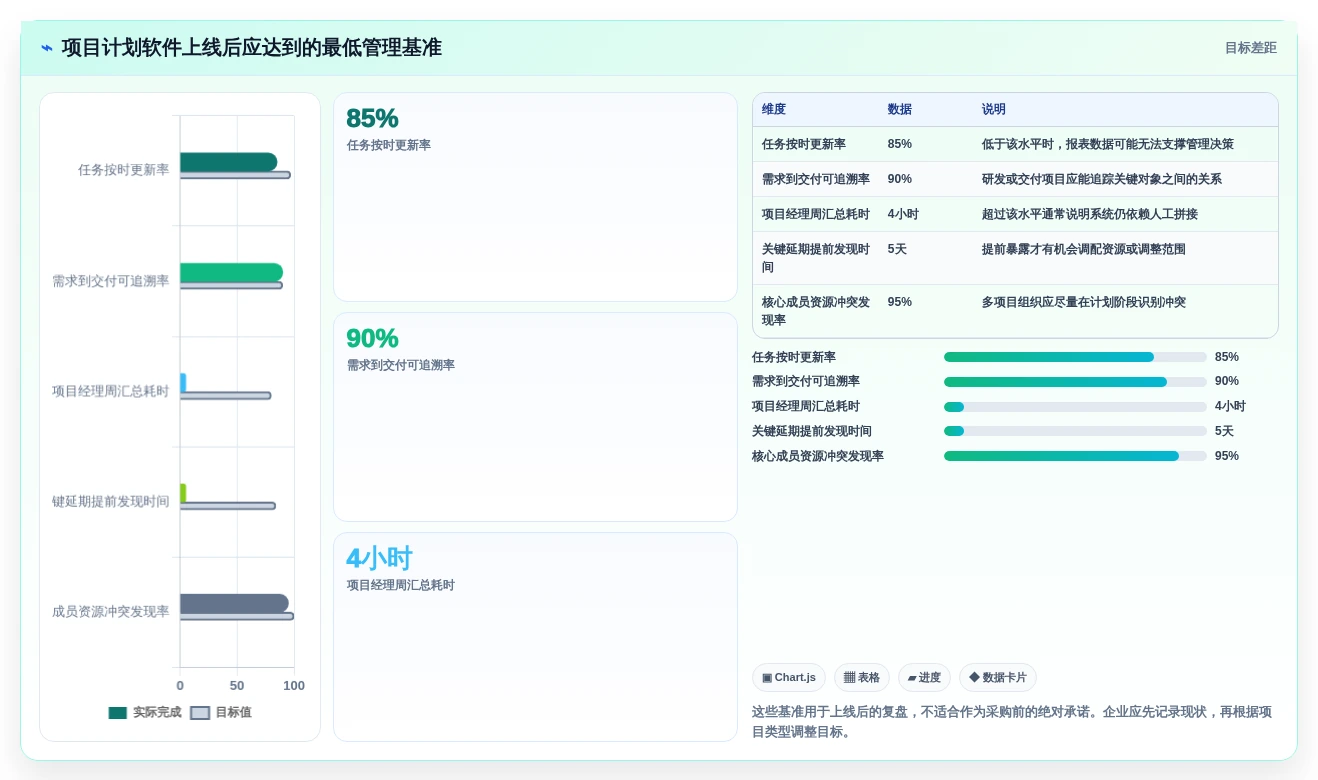Viewport: 1318px width, 780px height.
Task: Click the description 超过该水平通常说明系统仍依赖人工拼接
Action: [1090, 214]
